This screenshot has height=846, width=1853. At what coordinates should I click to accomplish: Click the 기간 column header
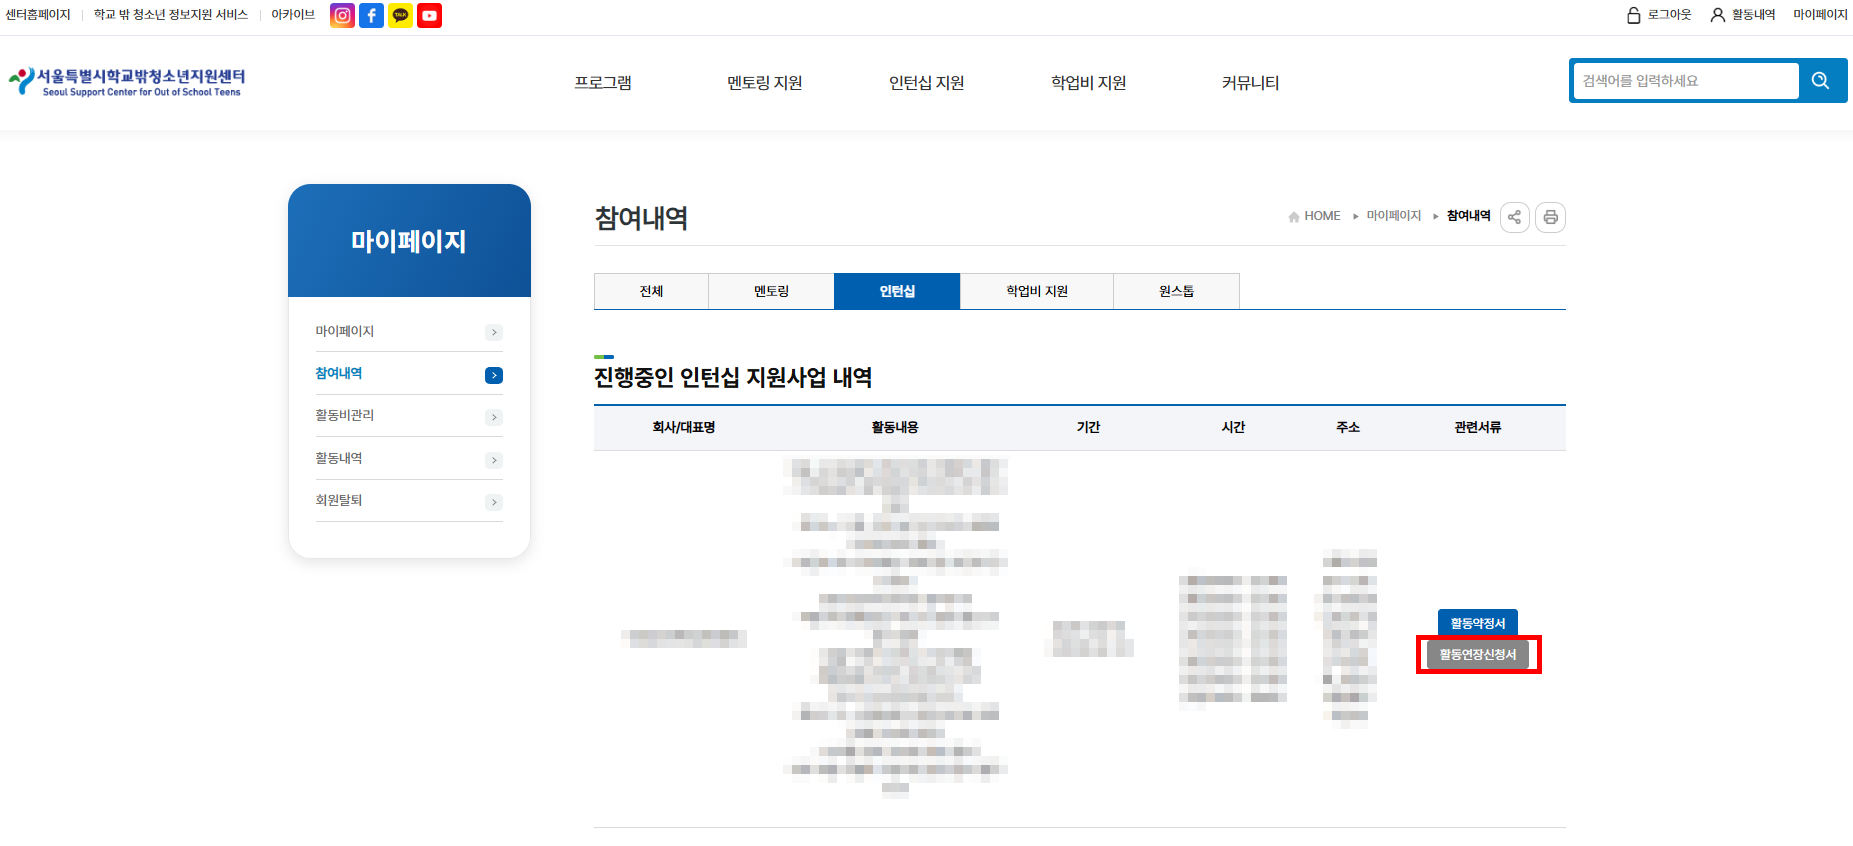click(1088, 427)
